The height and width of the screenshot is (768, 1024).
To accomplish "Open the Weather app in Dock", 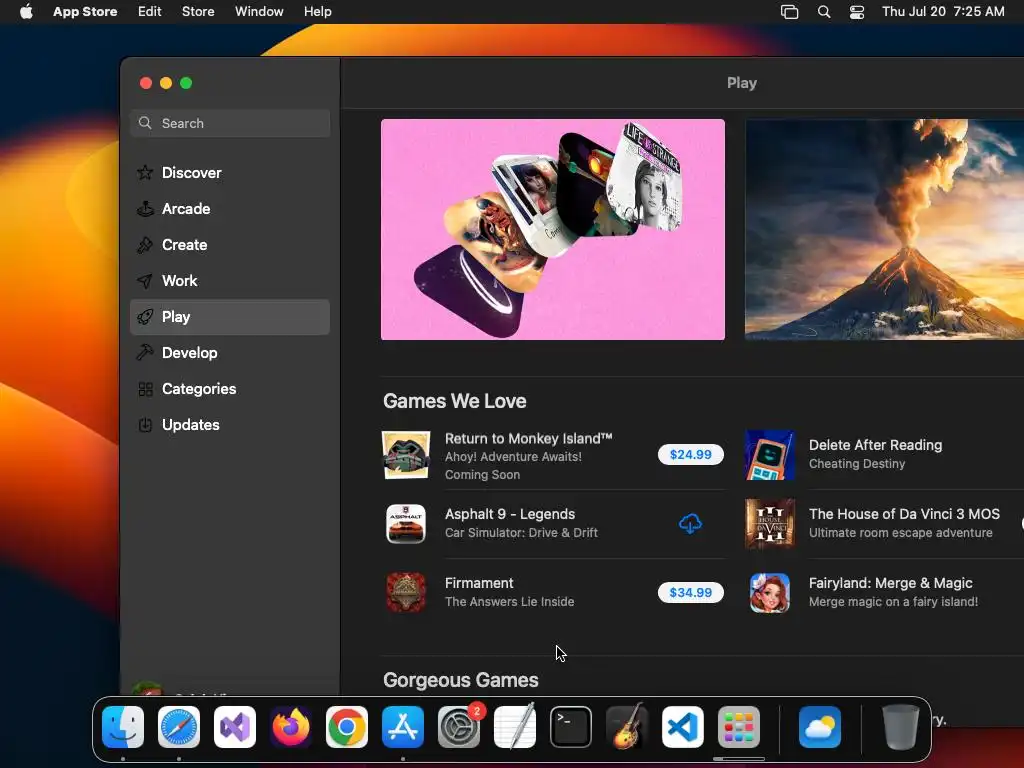I will pos(820,727).
